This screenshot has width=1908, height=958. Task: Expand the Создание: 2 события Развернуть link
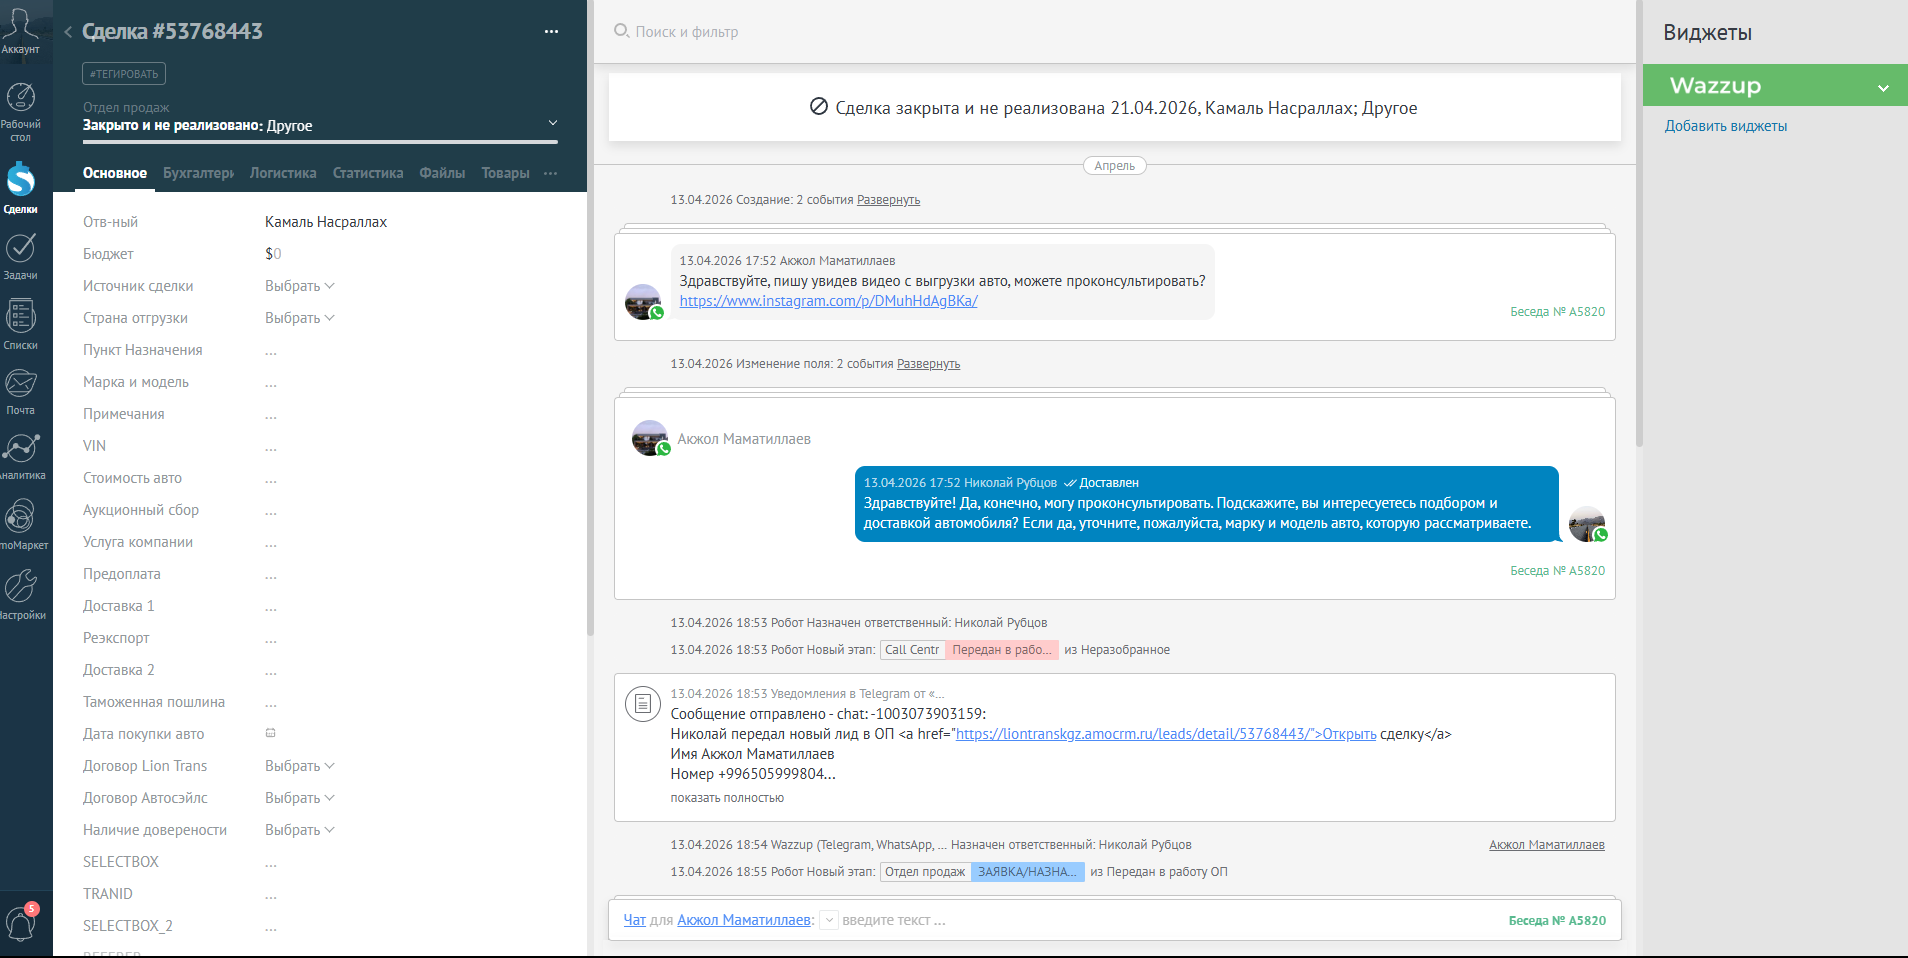(x=888, y=200)
